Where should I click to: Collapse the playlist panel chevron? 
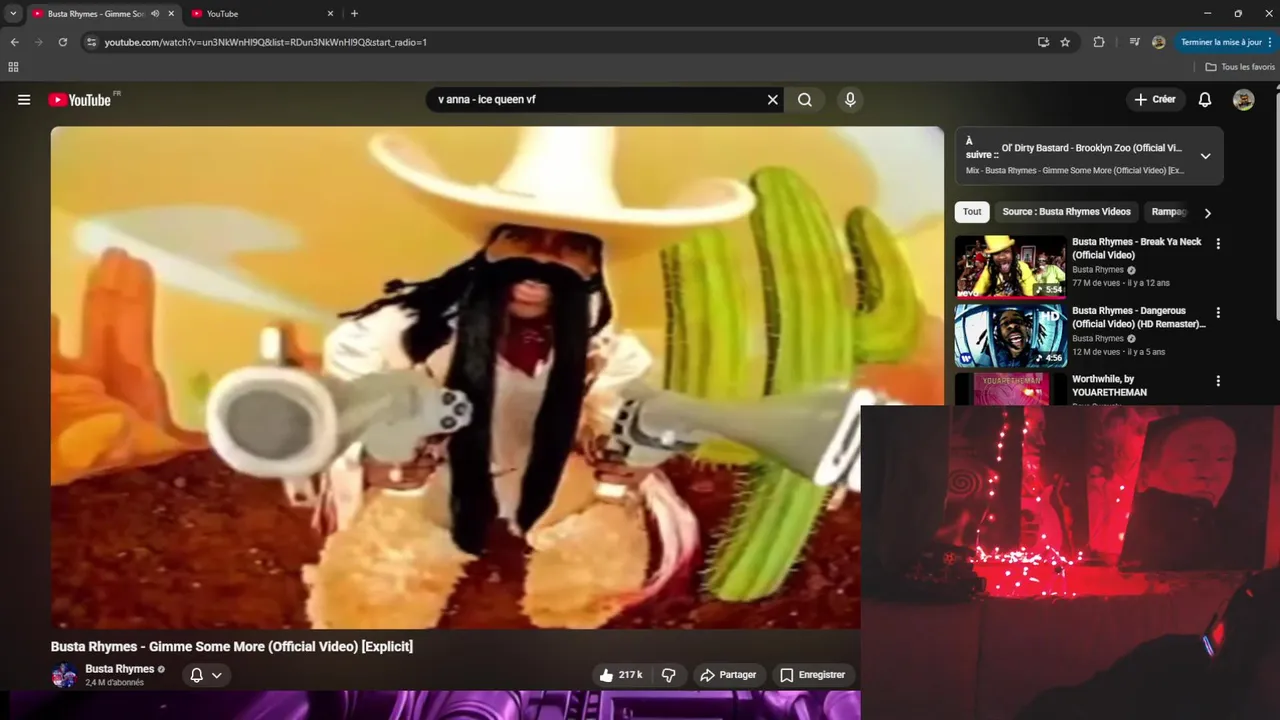tap(1205, 156)
